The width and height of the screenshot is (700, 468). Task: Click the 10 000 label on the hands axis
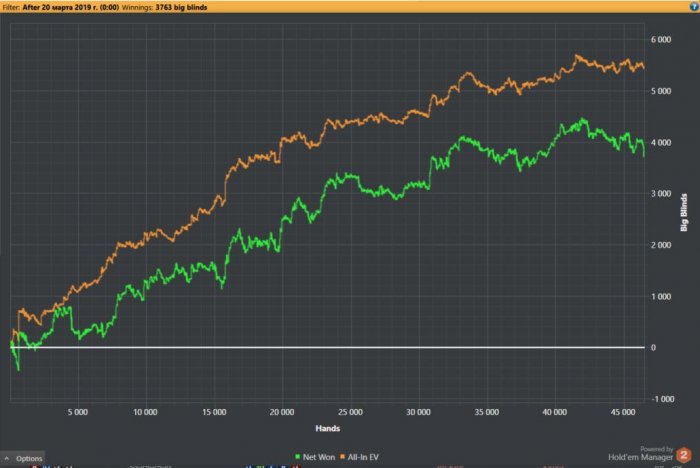tap(145, 412)
